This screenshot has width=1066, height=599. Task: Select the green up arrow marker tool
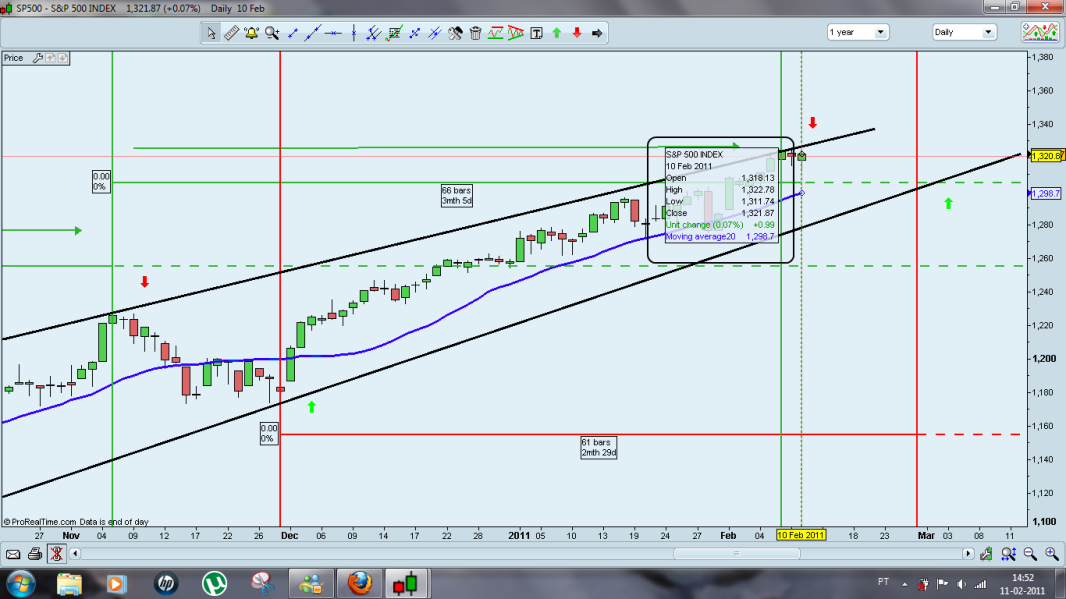(557, 33)
